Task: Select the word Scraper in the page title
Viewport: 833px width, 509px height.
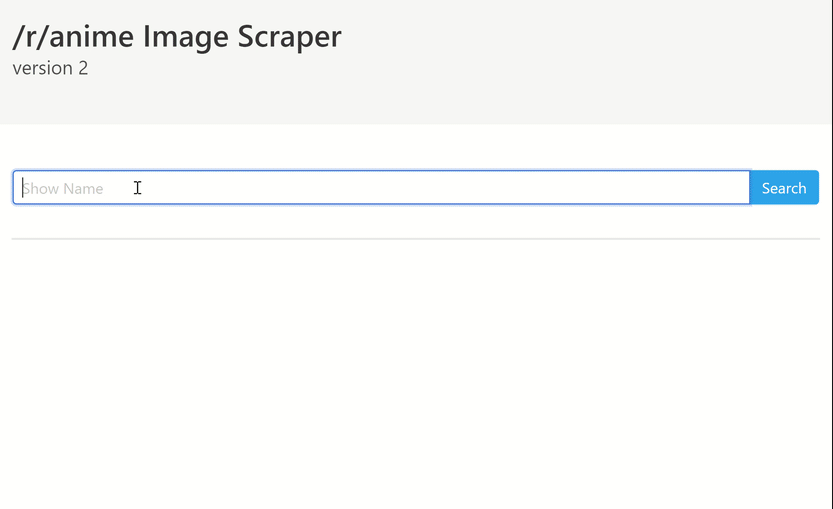Action: (x=289, y=37)
